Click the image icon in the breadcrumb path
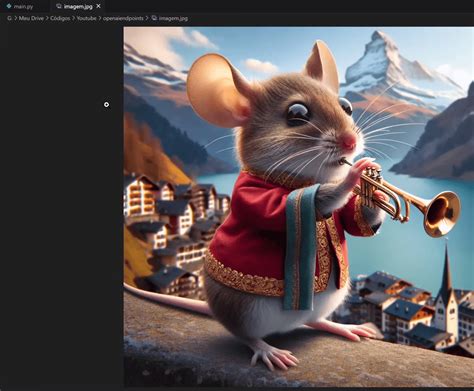This screenshot has width=474, height=391. (154, 18)
